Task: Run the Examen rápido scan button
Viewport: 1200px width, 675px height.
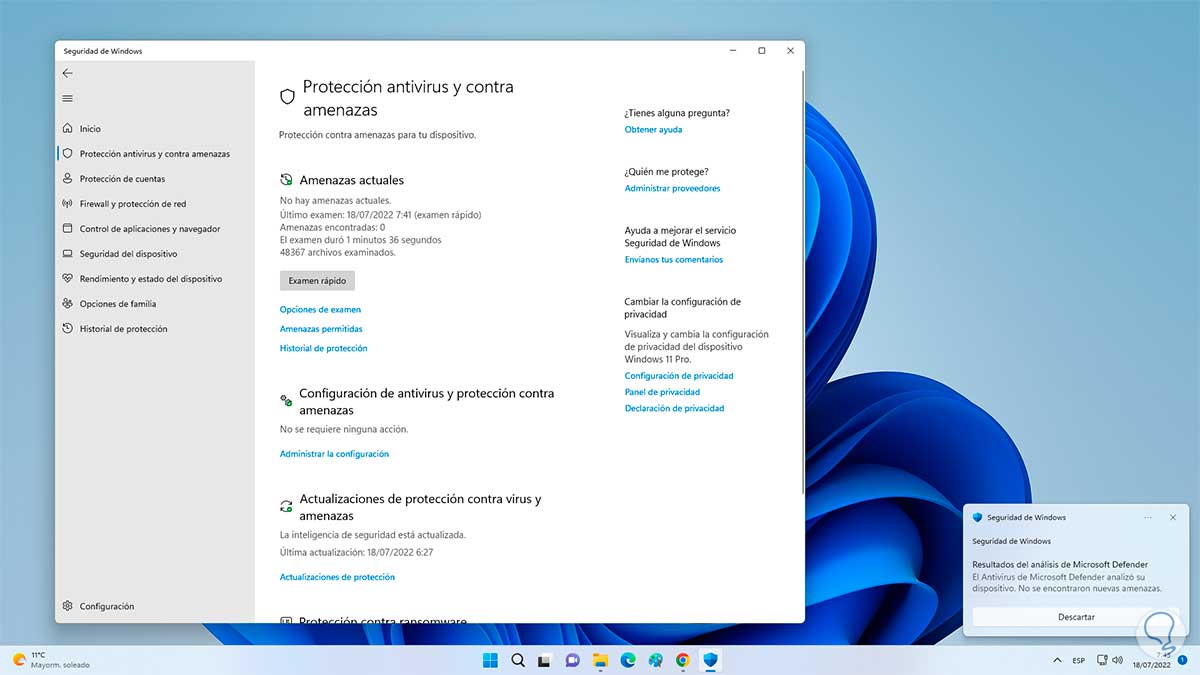Action: pyautogui.click(x=317, y=281)
